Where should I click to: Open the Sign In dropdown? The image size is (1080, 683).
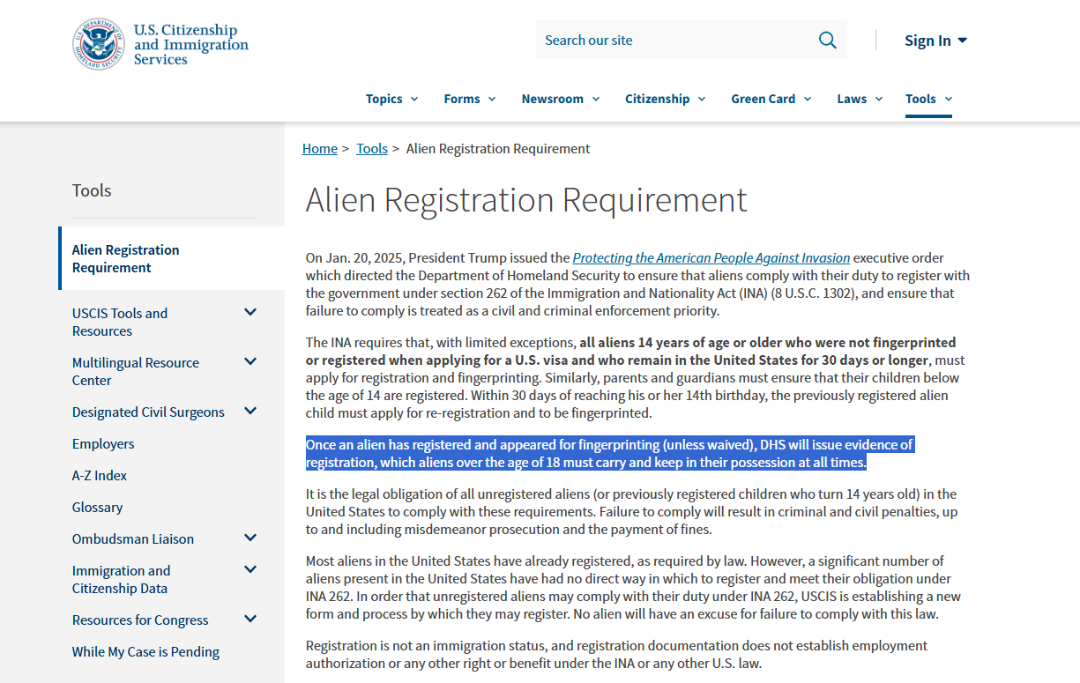point(935,40)
